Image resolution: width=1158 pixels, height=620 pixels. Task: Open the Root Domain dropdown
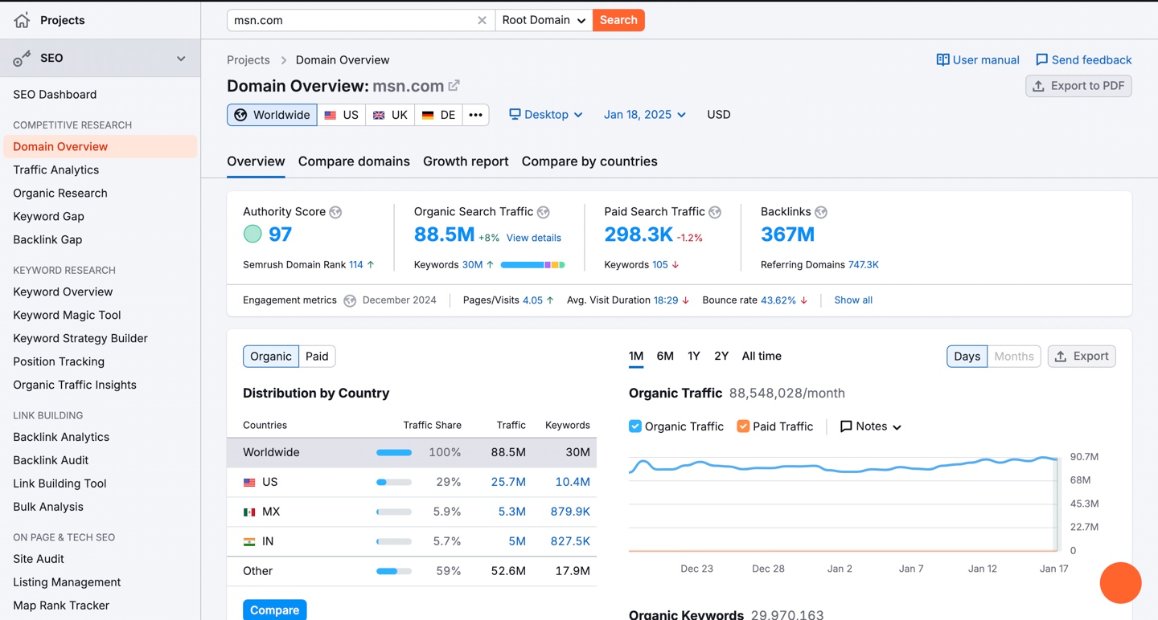coord(544,20)
